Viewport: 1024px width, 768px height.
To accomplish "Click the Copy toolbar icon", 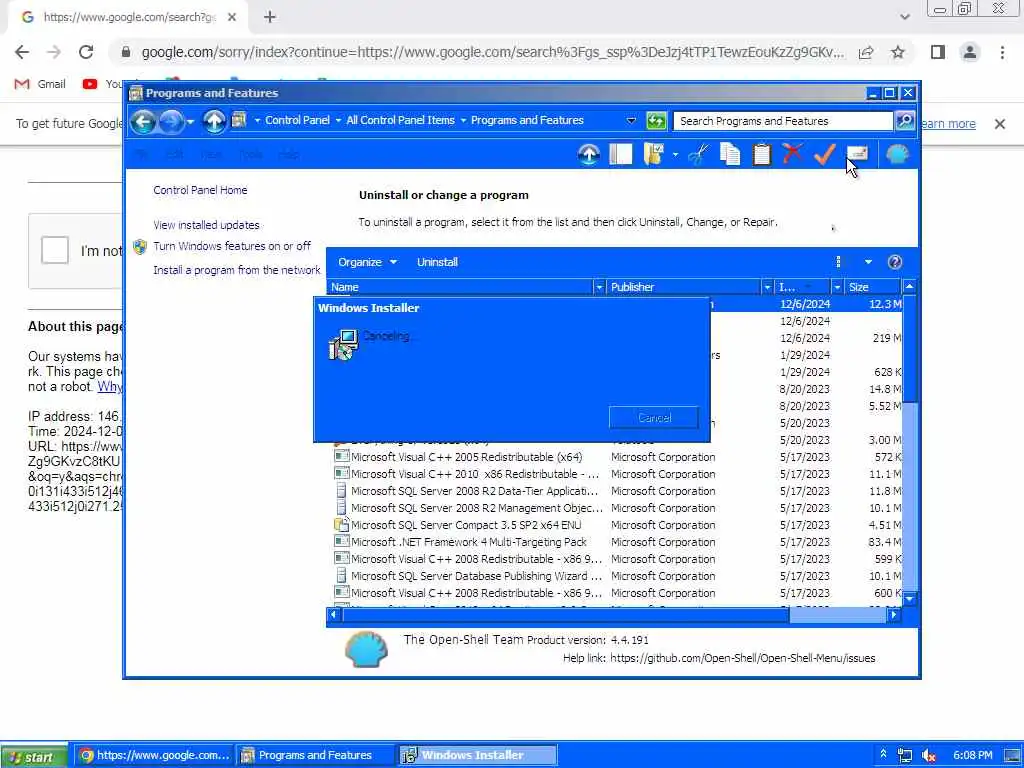I will 729,155.
